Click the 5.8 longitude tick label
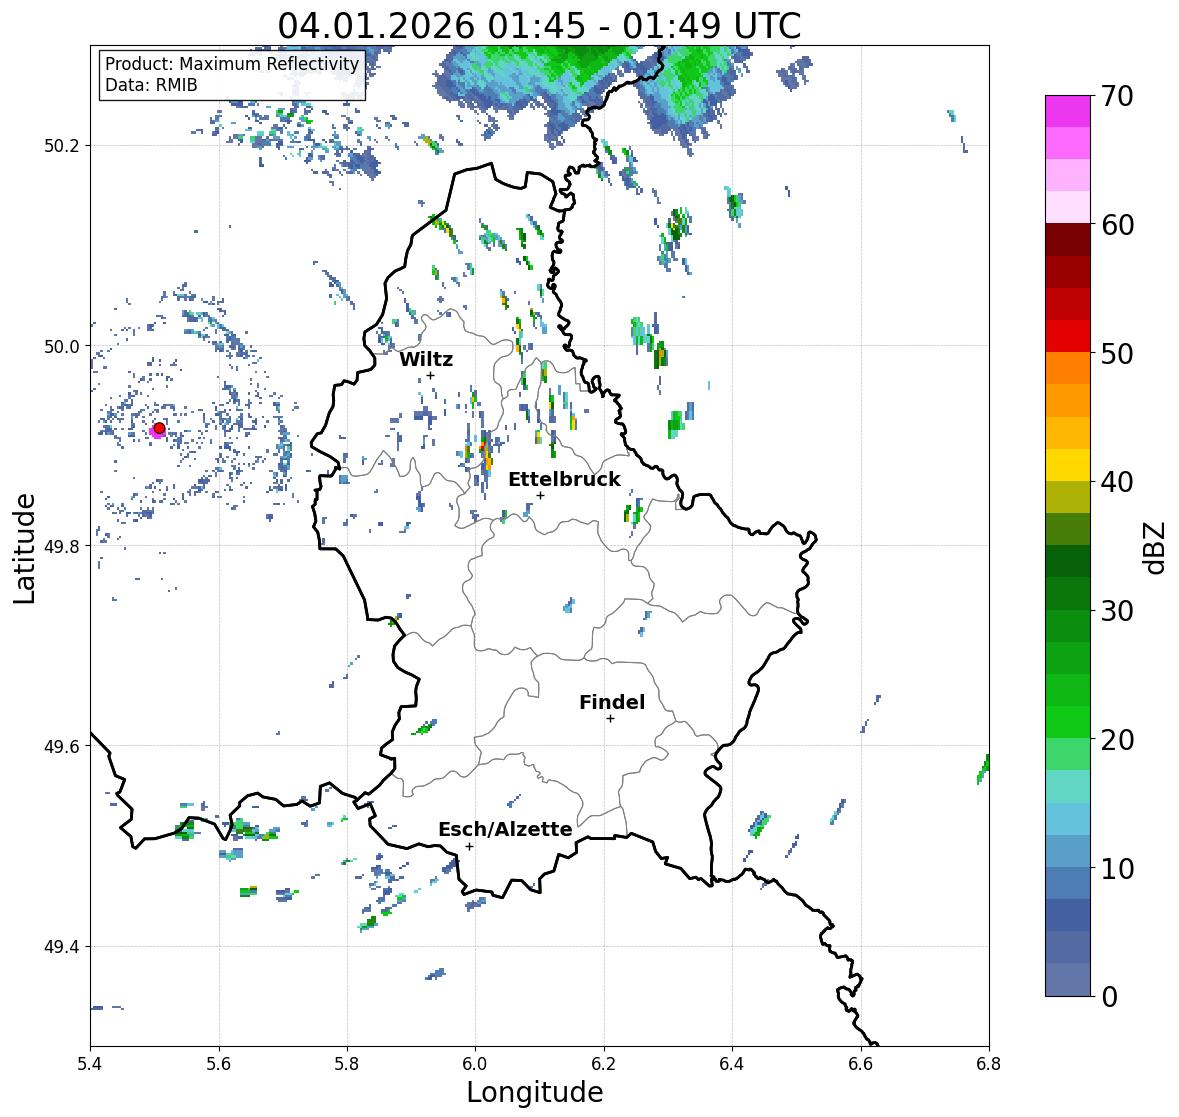Screen dimensions: 1179x1117 (x=347, y=1064)
